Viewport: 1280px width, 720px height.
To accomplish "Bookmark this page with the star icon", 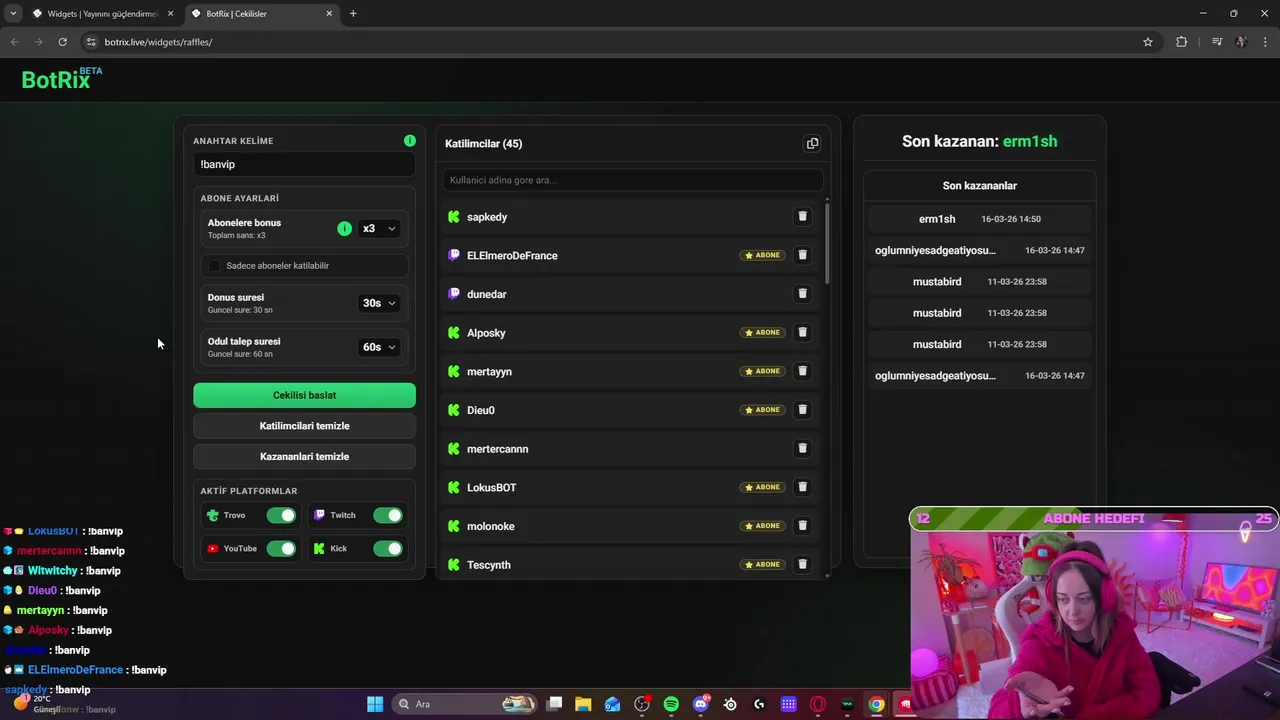I will (x=1148, y=42).
